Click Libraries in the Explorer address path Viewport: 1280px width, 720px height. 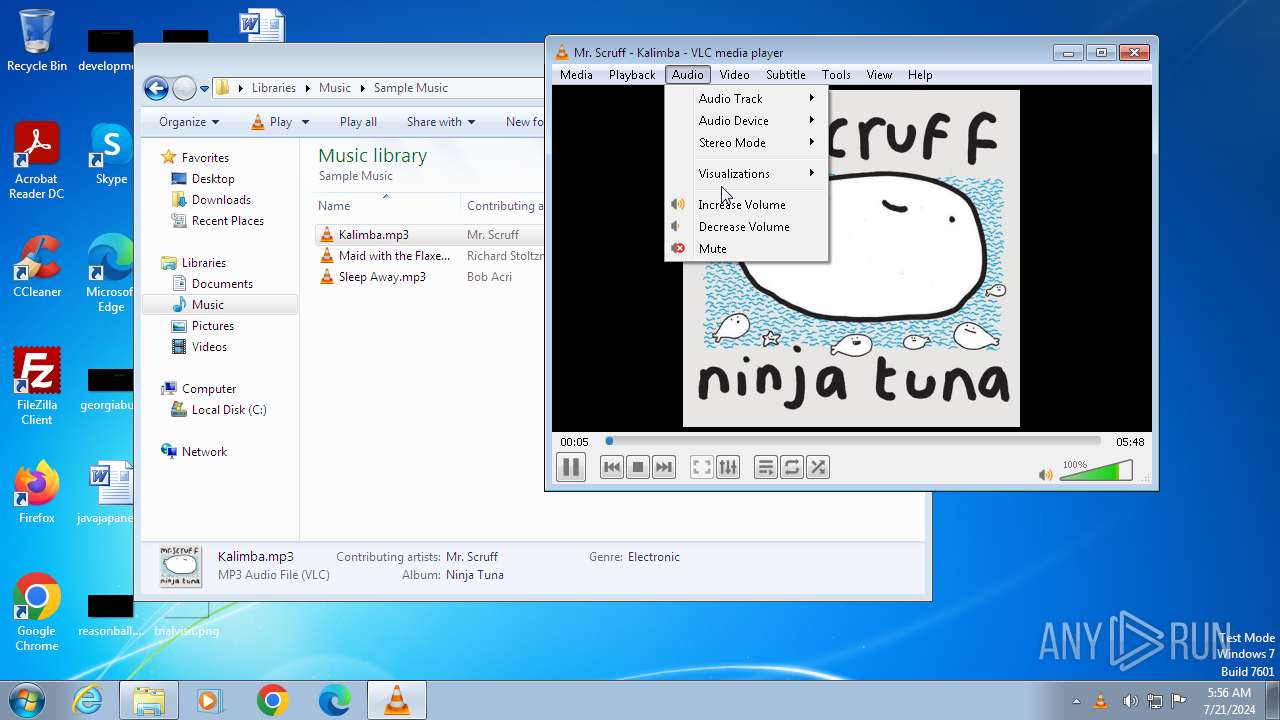click(x=274, y=88)
